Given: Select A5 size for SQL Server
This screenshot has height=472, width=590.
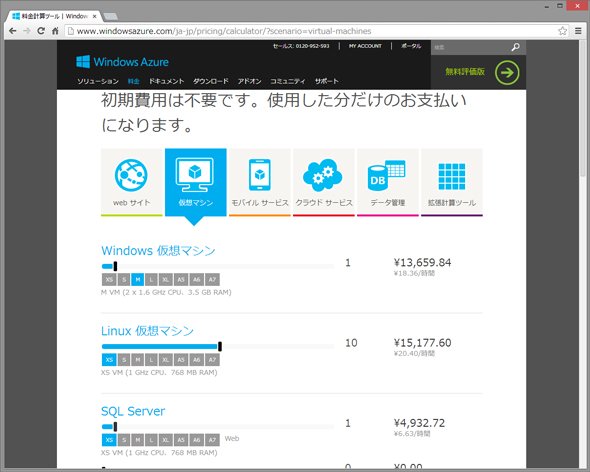Looking at the screenshot, I should [181, 440].
